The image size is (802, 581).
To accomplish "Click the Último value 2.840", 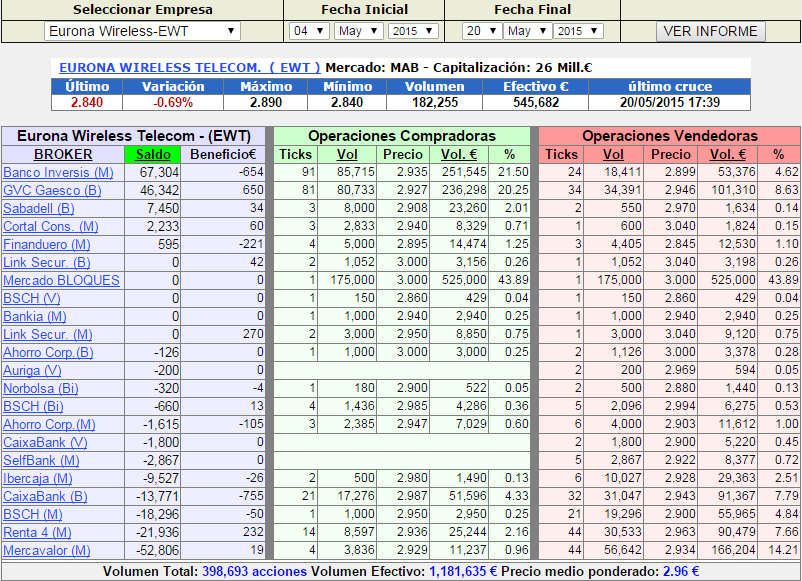I will pyautogui.click(x=87, y=102).
